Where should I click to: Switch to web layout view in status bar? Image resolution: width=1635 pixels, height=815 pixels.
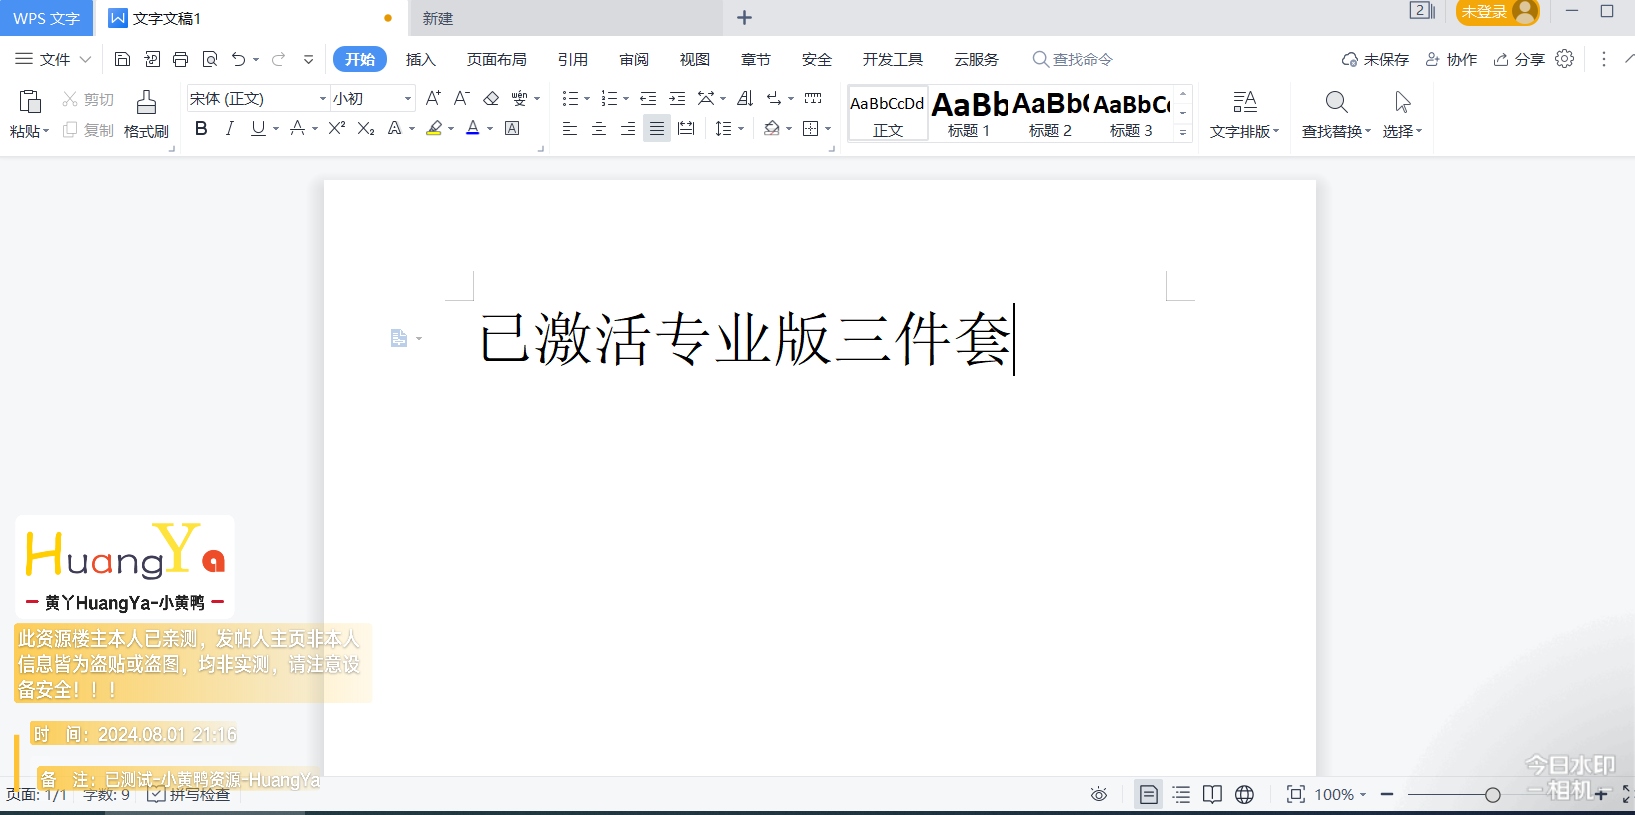(x=1244, y=794)
